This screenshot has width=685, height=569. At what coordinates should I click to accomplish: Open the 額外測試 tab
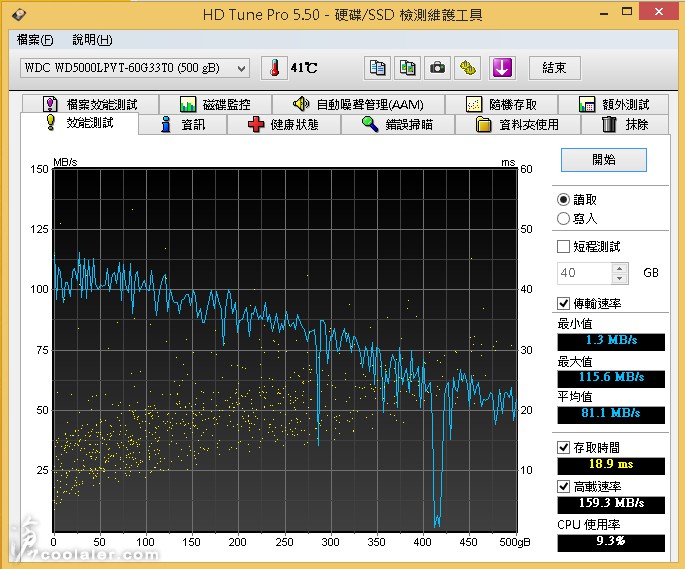[613, 104]
